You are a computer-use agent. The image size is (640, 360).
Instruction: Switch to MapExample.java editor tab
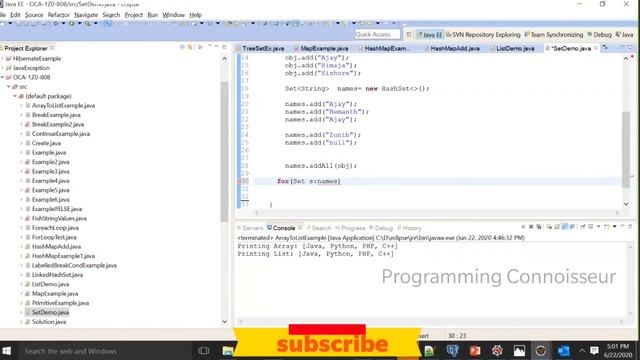click(x=321, y=48)
